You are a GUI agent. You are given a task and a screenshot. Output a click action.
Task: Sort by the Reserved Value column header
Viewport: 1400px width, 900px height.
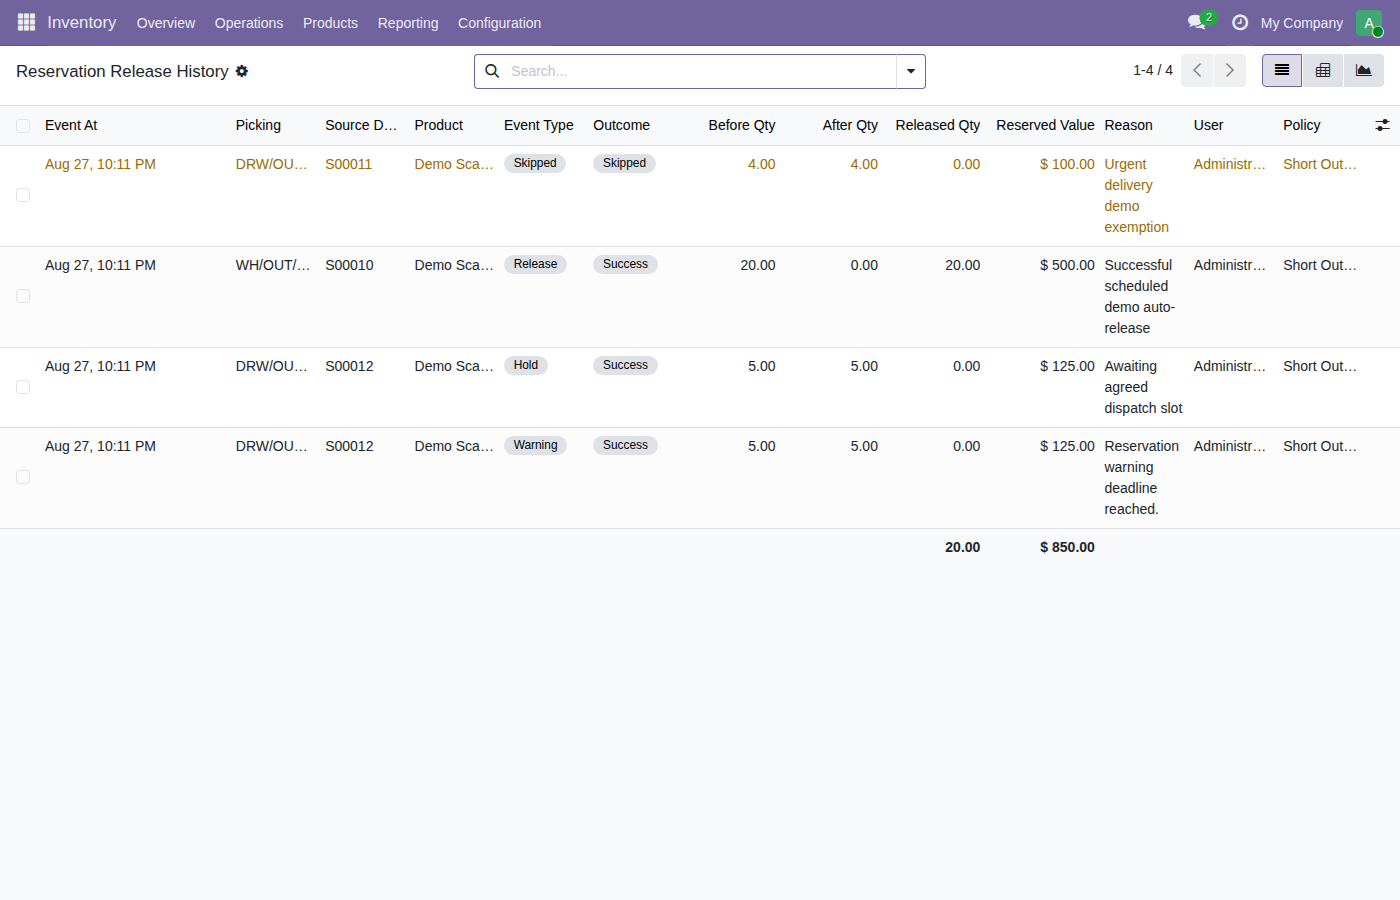[x=1045, y=125]
